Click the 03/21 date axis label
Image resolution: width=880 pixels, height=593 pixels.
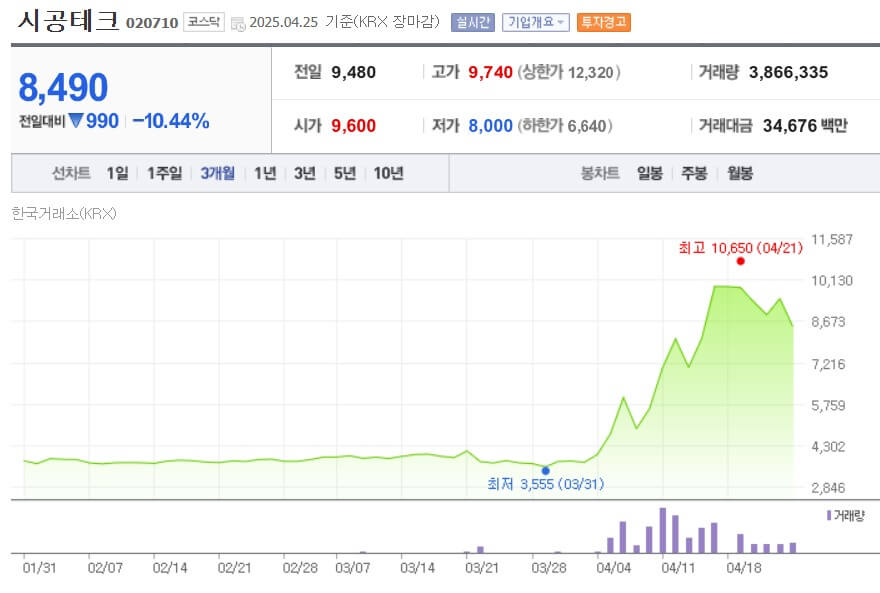click(x=482, y=568)
